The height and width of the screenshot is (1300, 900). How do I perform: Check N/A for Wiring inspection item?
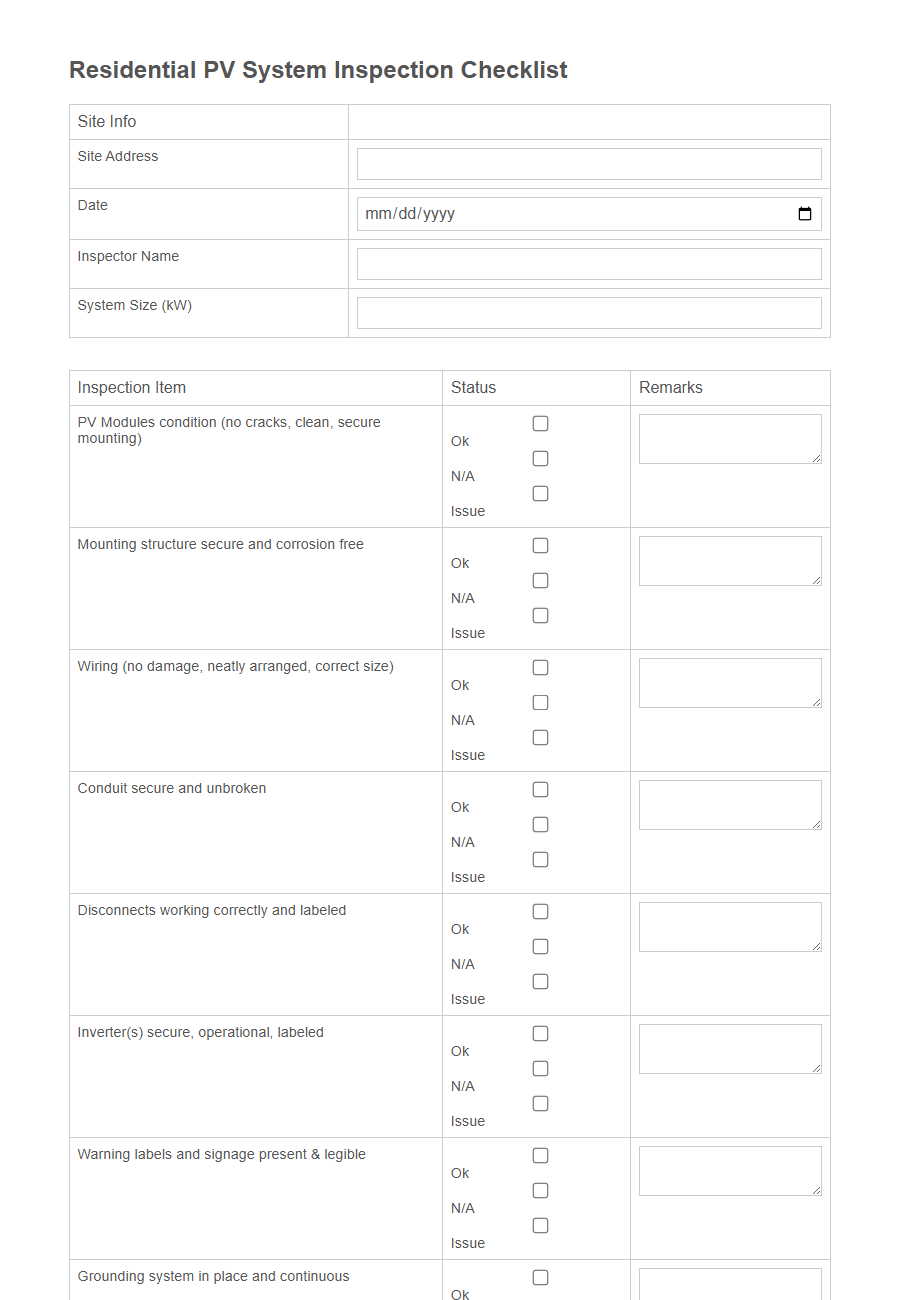pos(540,702)
